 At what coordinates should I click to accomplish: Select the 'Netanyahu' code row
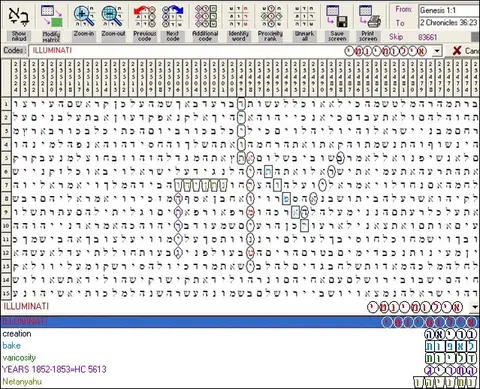[x=240, y=381]
